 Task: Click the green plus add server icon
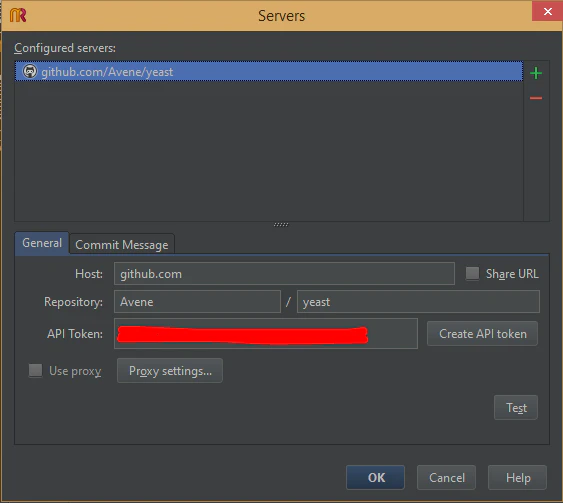click(536, 73)
